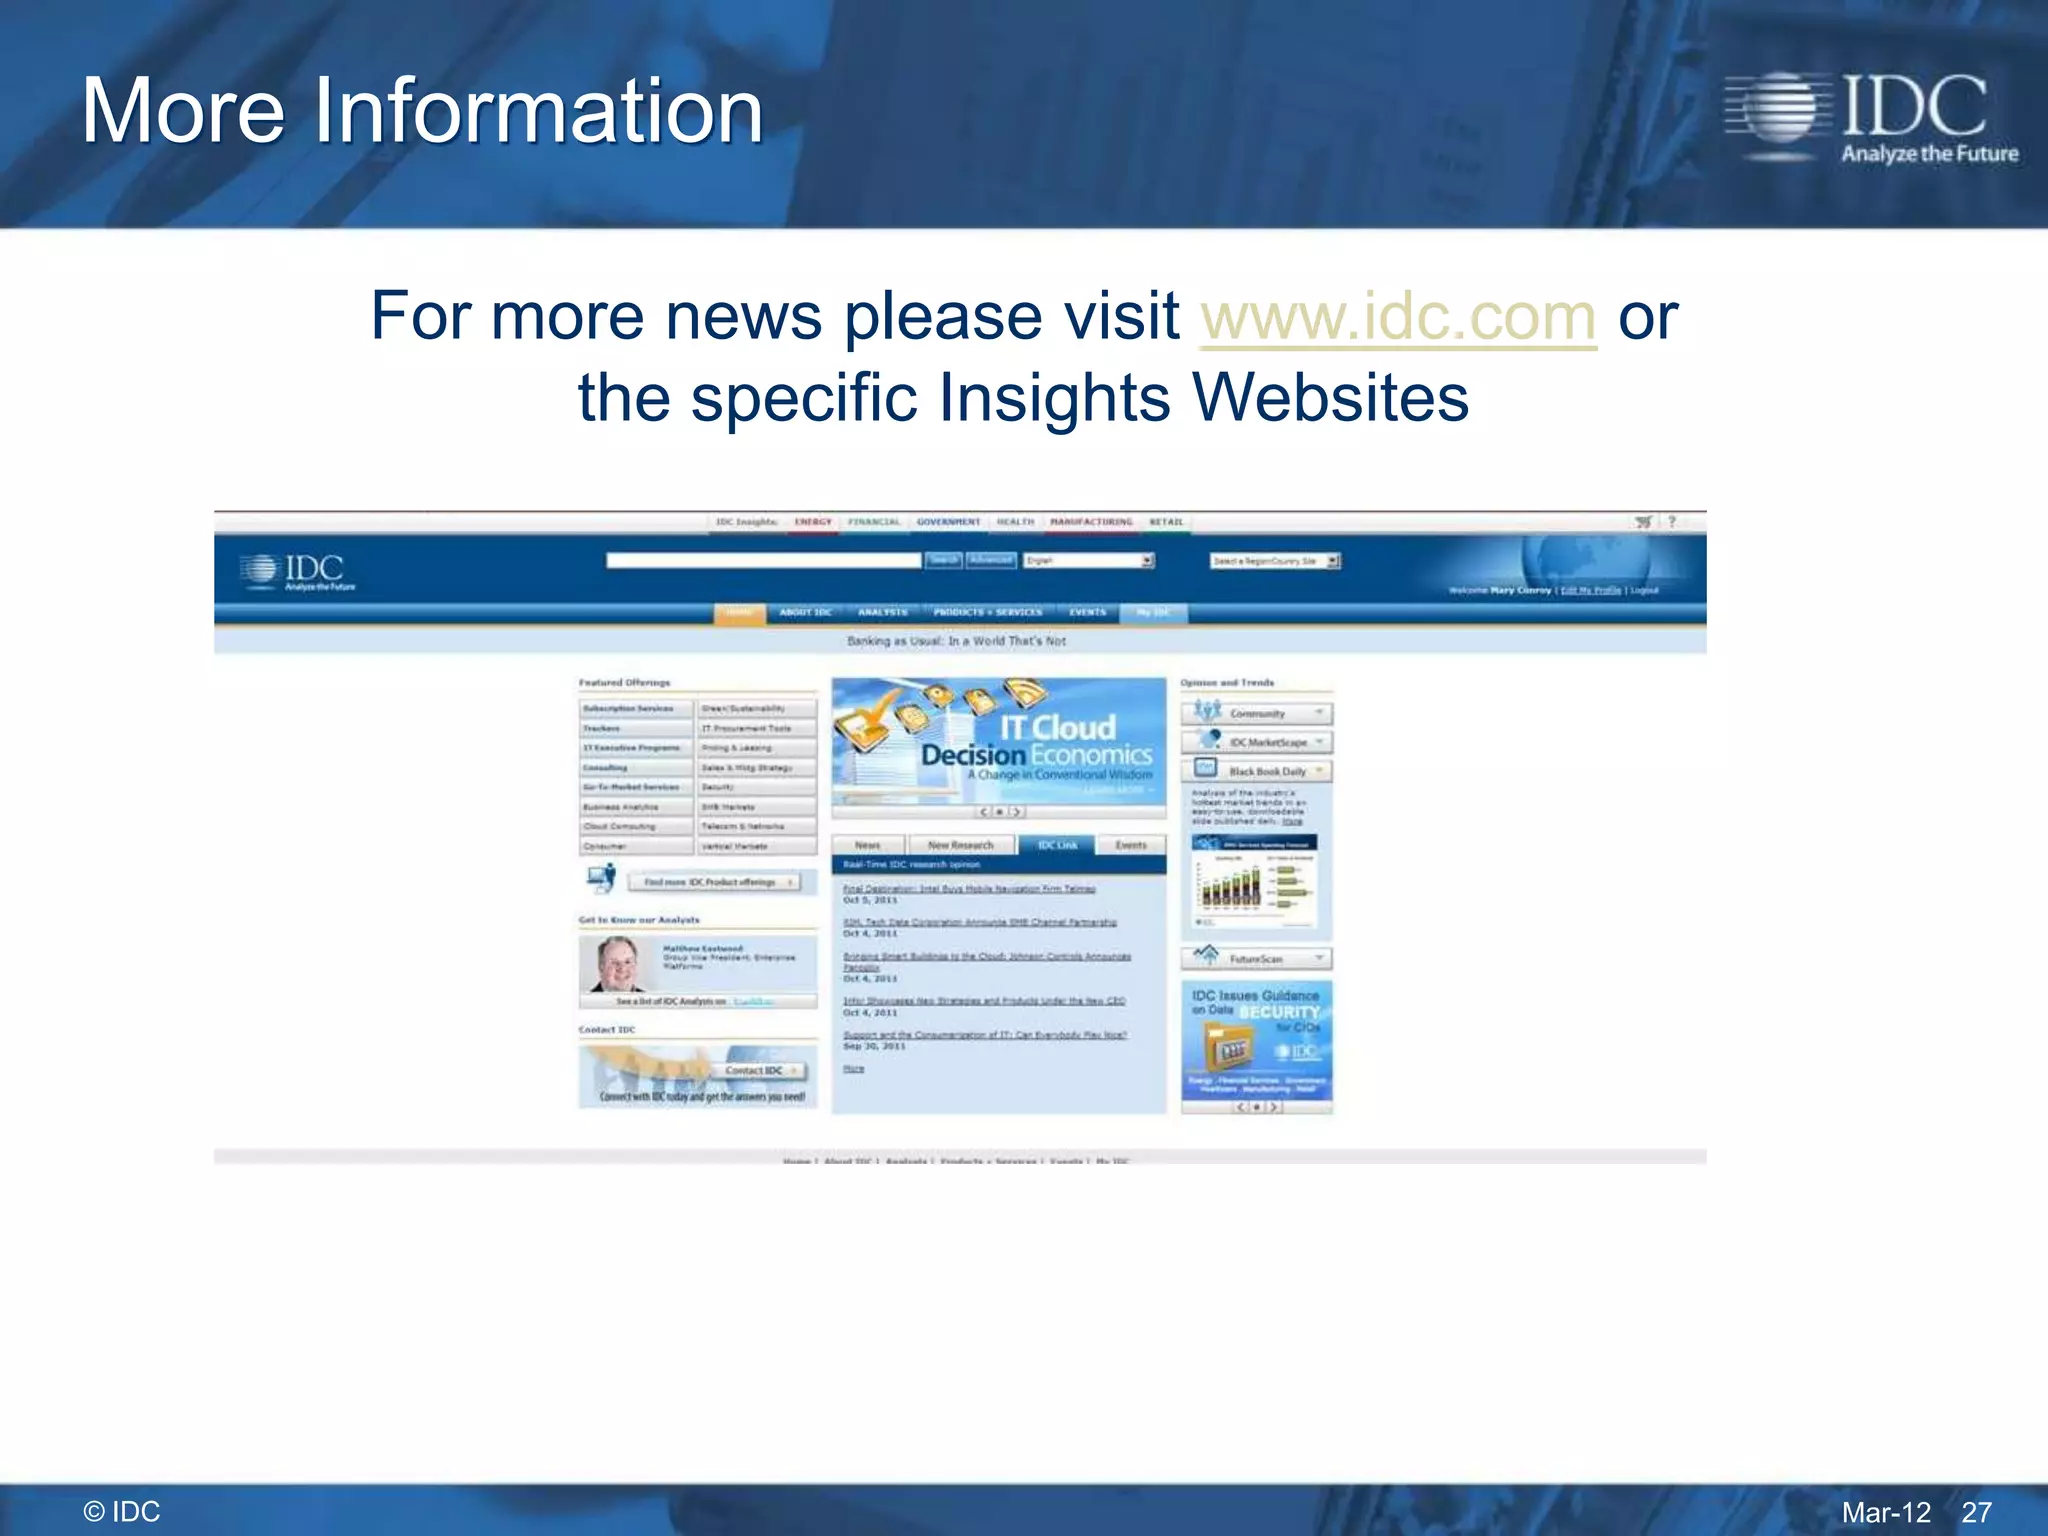Open ANALYSTS navigation item
Viewport: 2048px width, 1536px height.
click(883, 613)
